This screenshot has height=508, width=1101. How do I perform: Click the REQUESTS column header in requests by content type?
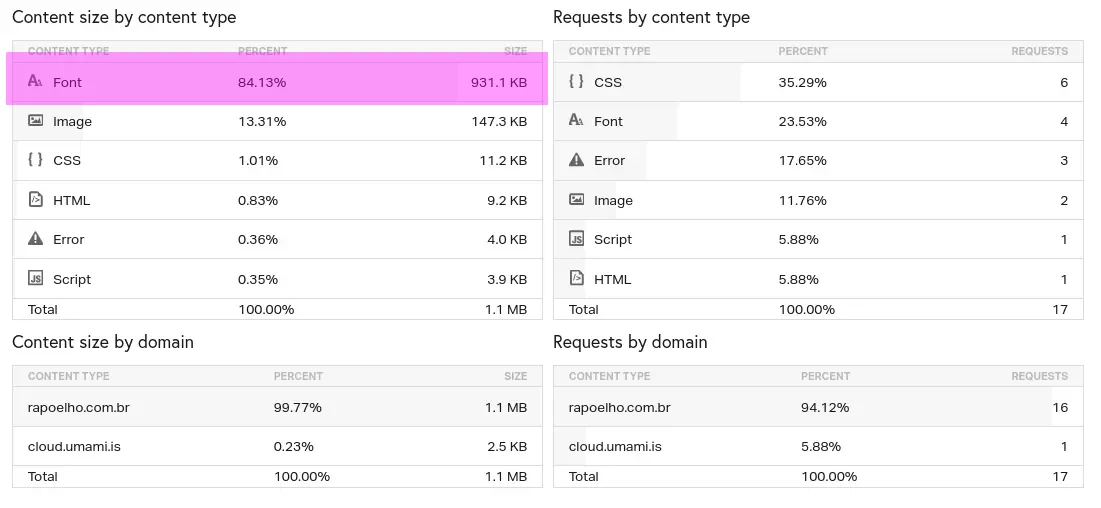pyautogui.click(x=1039, y=51)
